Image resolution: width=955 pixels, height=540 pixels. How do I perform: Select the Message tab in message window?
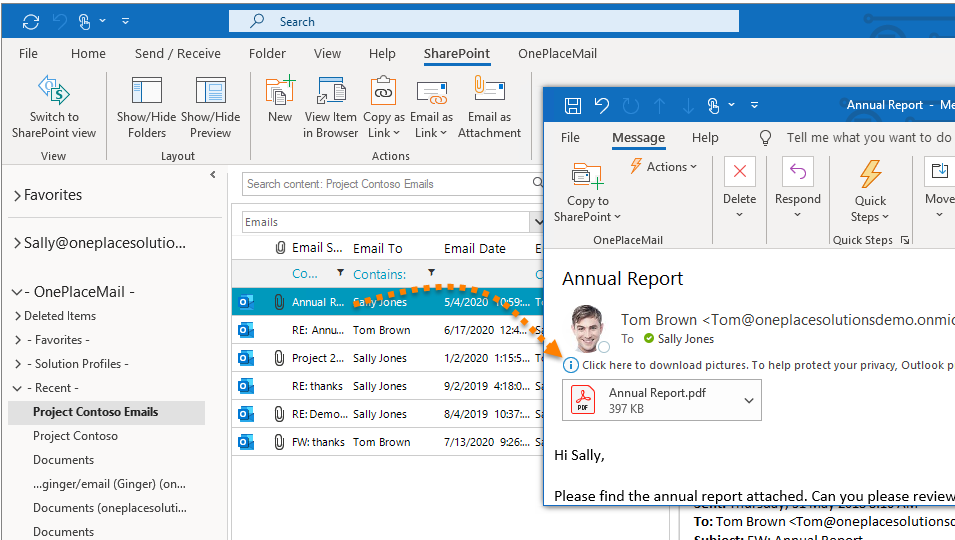[x=638, y=138]
